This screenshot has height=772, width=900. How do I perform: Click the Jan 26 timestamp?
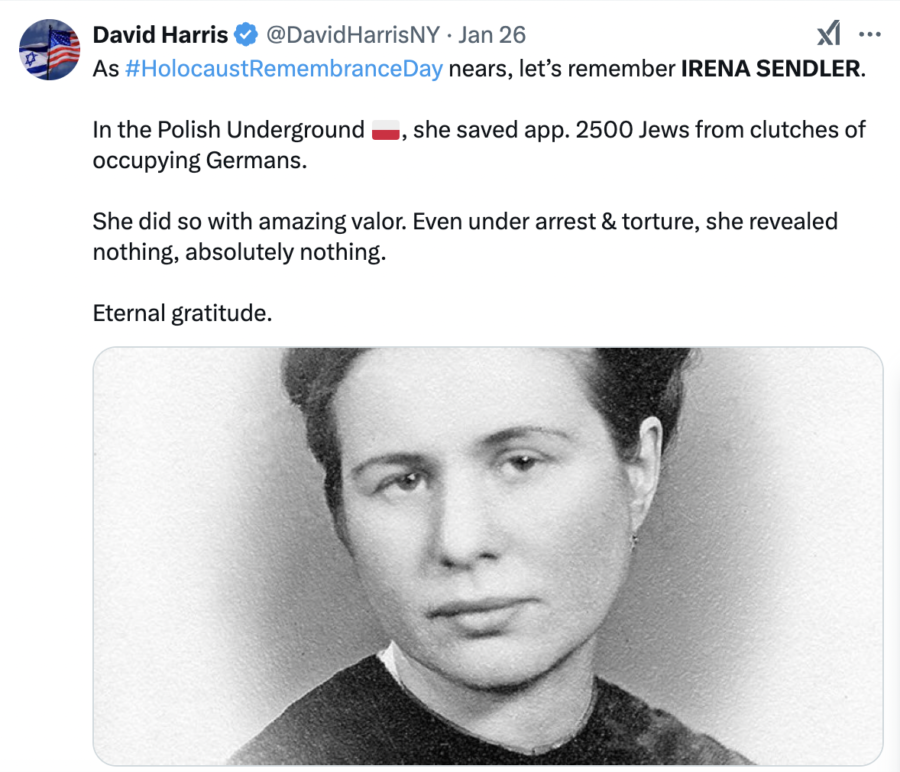click(491, 33)
